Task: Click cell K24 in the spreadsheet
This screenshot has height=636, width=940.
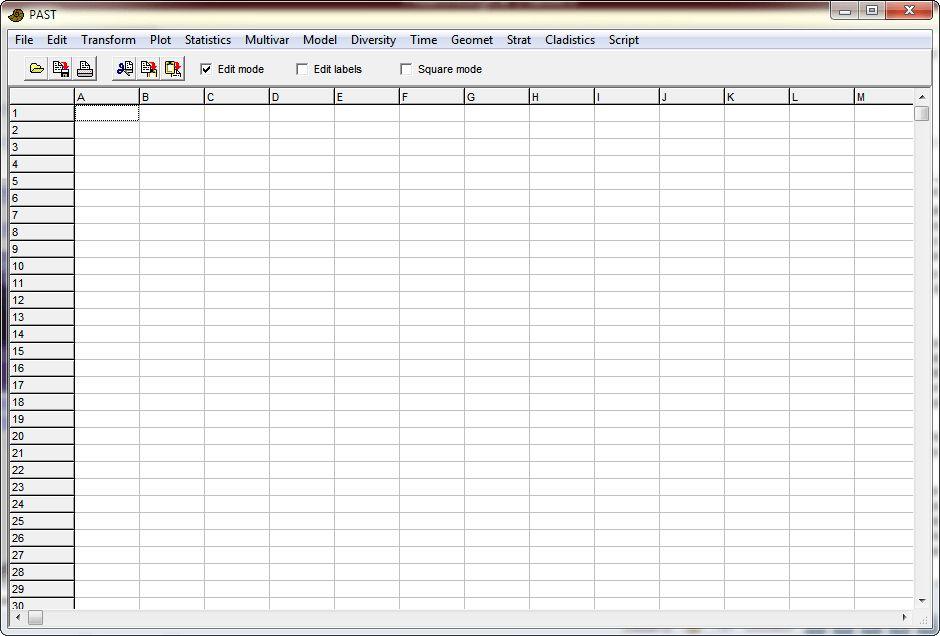Action: [757, 504]
